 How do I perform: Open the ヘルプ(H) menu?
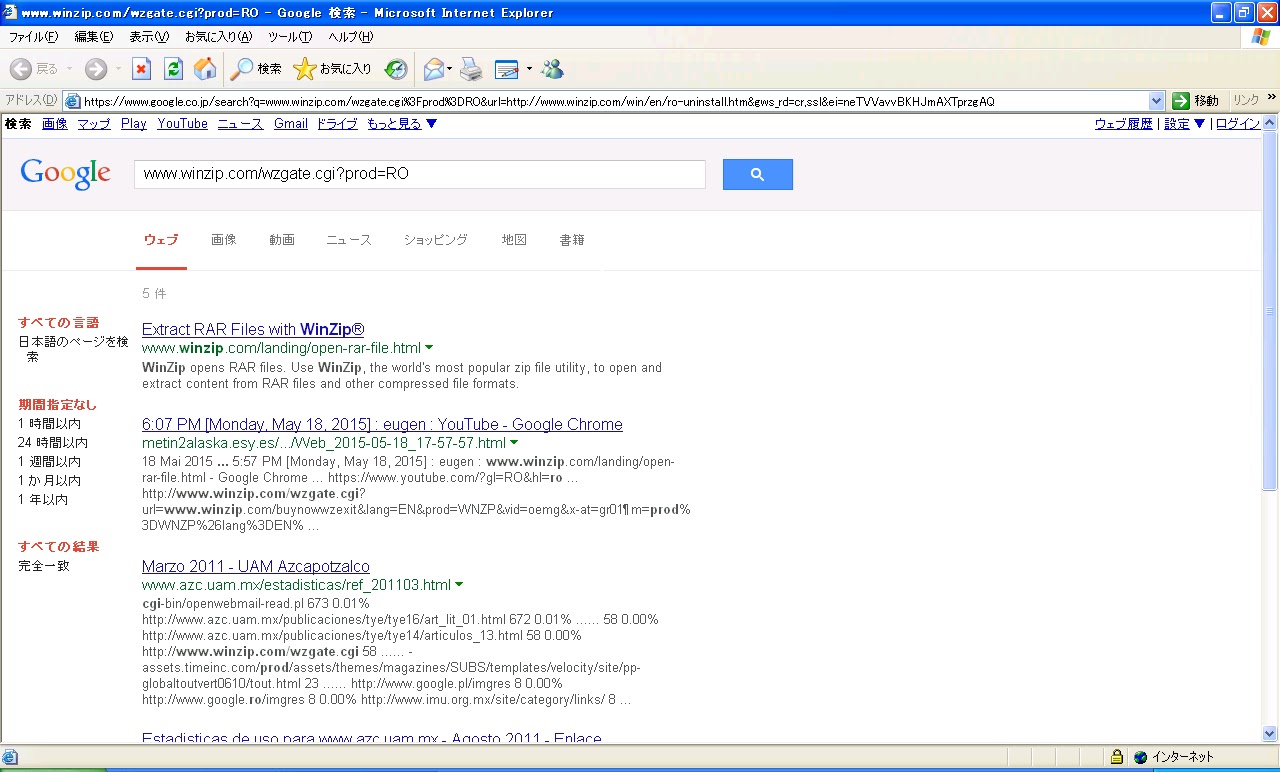point(351,37)
